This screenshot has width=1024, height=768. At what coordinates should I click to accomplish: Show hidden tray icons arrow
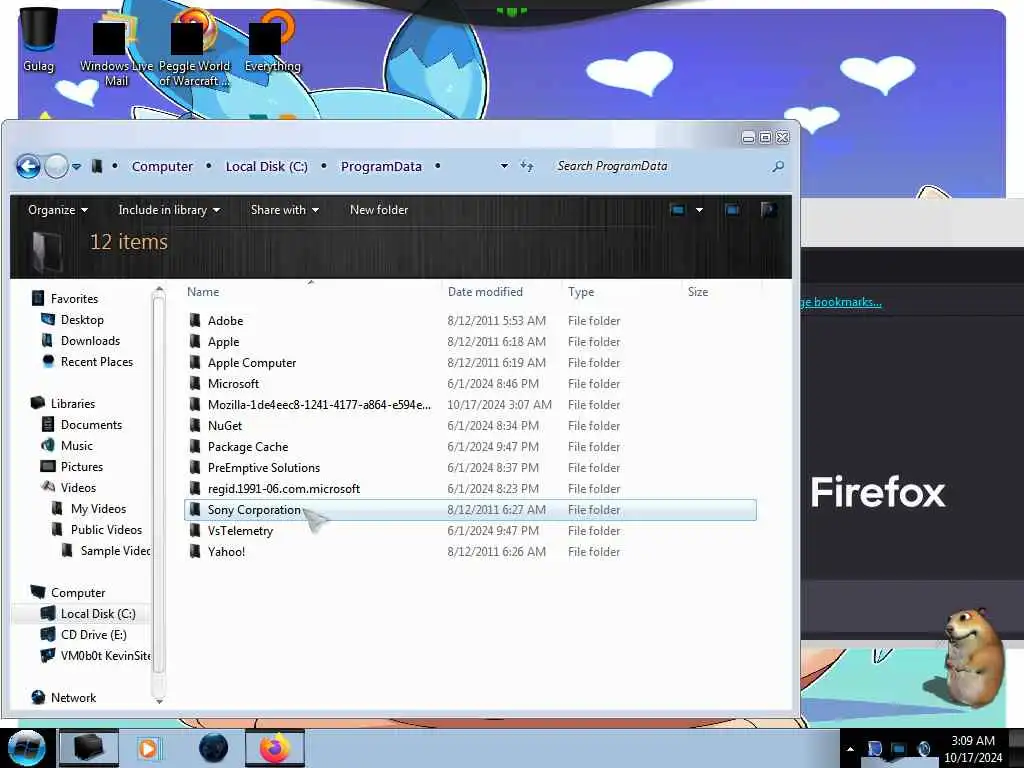(x=850, y=749)
